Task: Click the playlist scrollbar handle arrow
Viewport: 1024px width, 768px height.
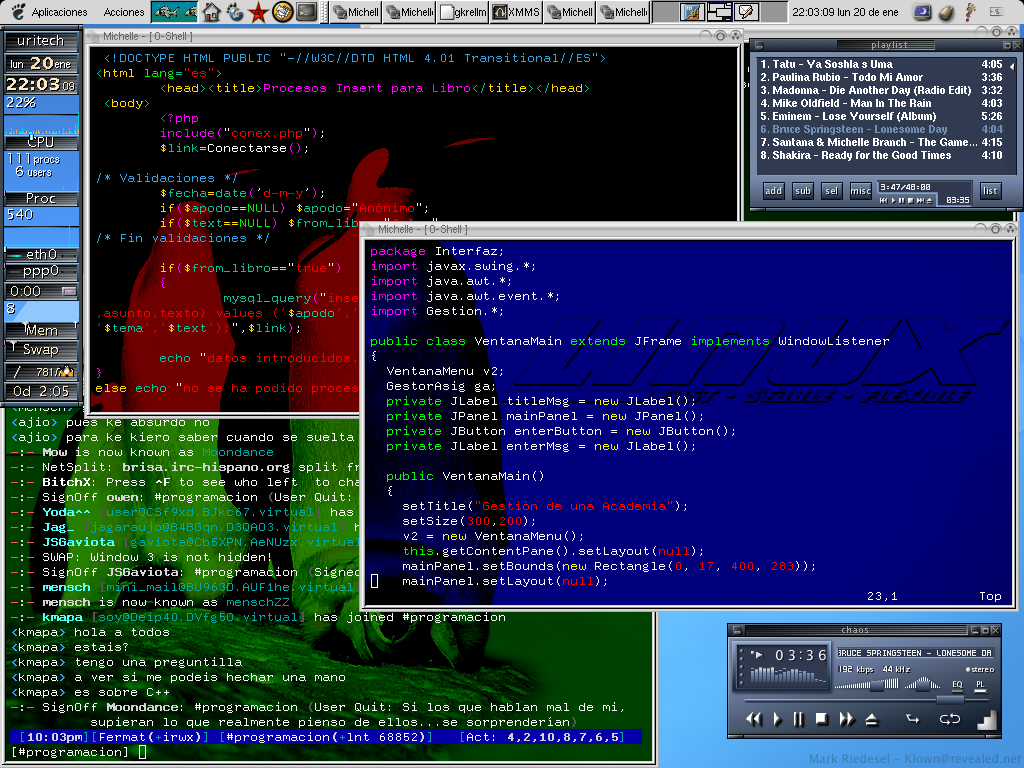Action: click(1012, 66)
